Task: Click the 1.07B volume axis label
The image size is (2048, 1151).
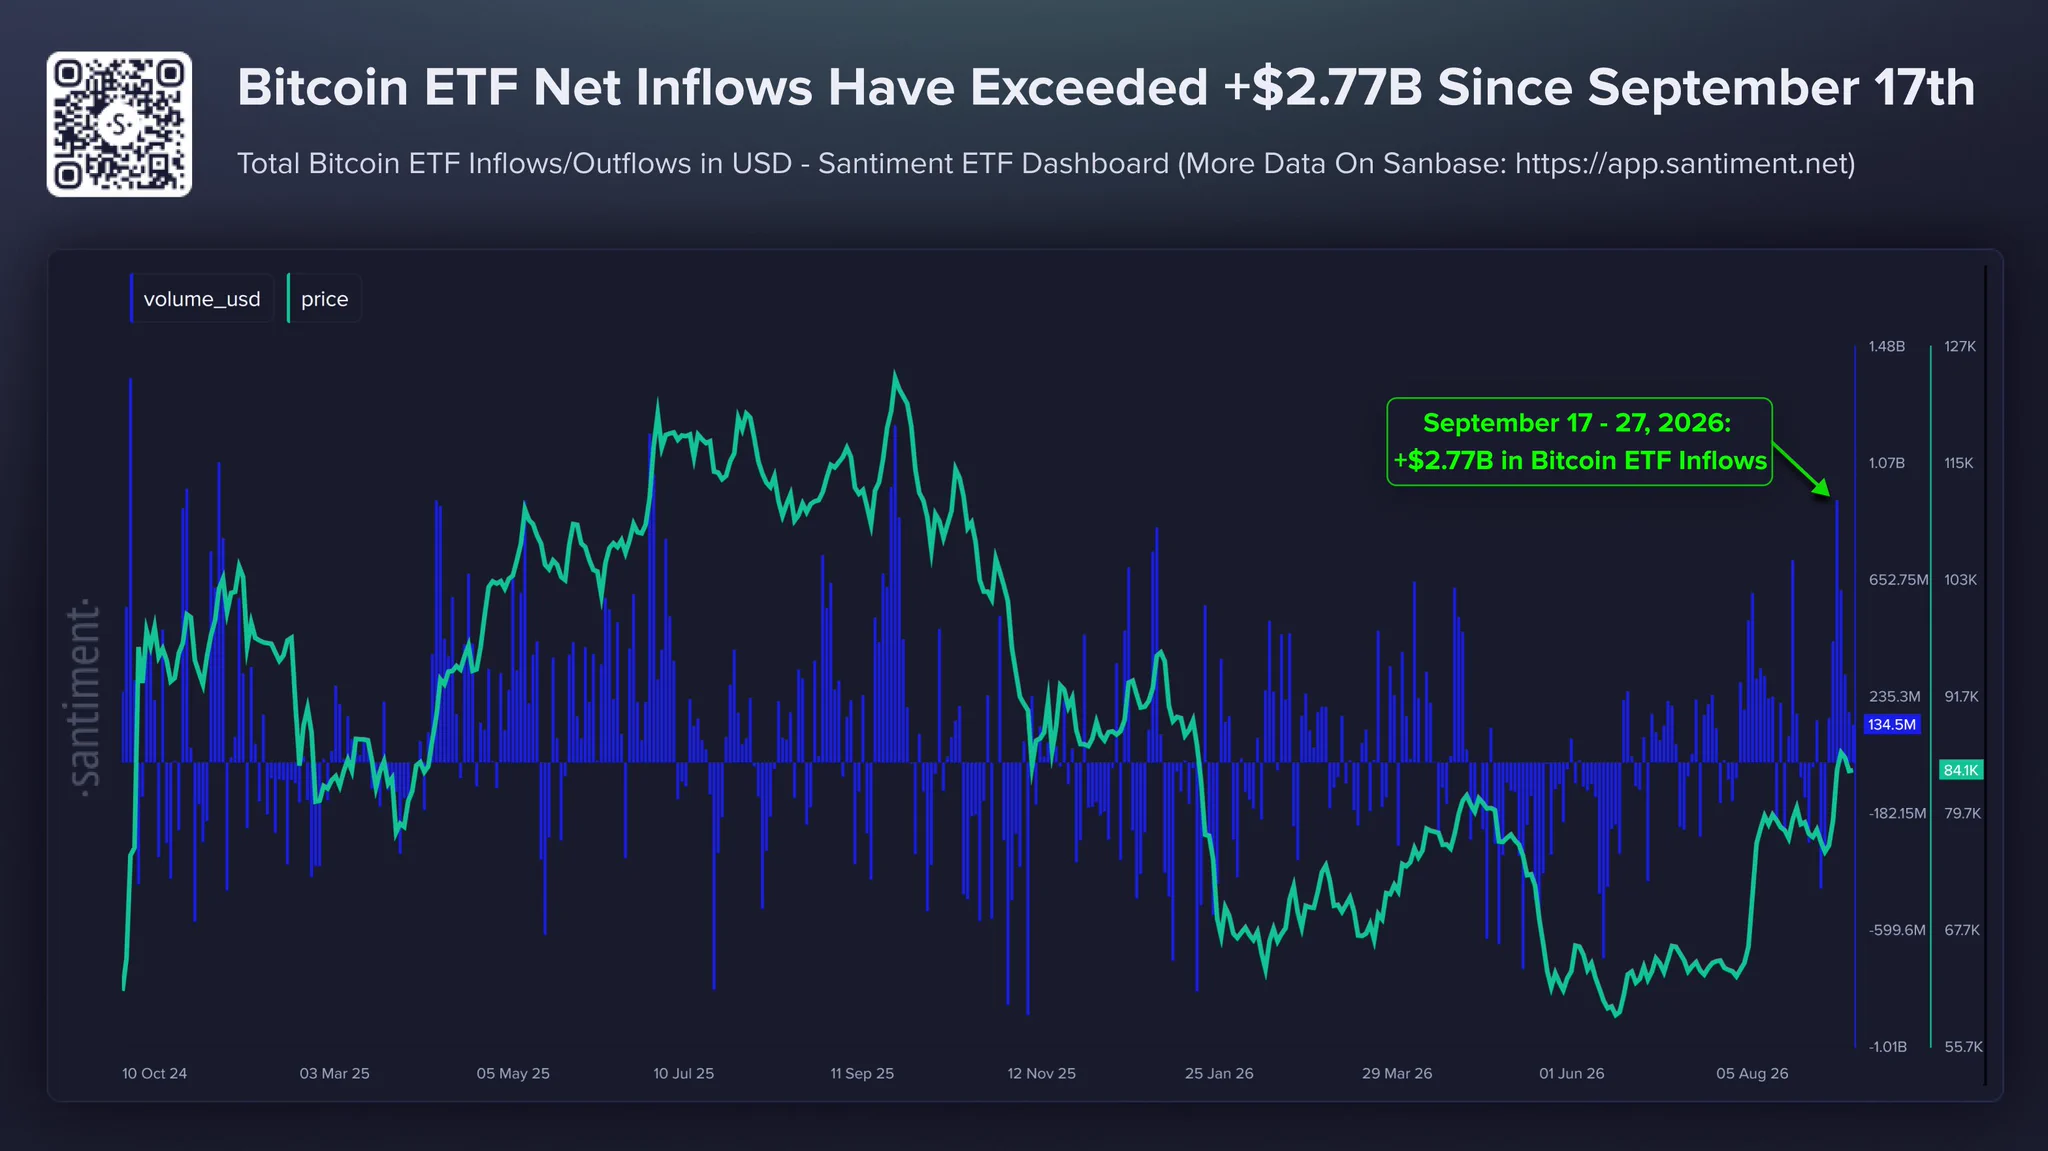Action: click(1887, 463)
